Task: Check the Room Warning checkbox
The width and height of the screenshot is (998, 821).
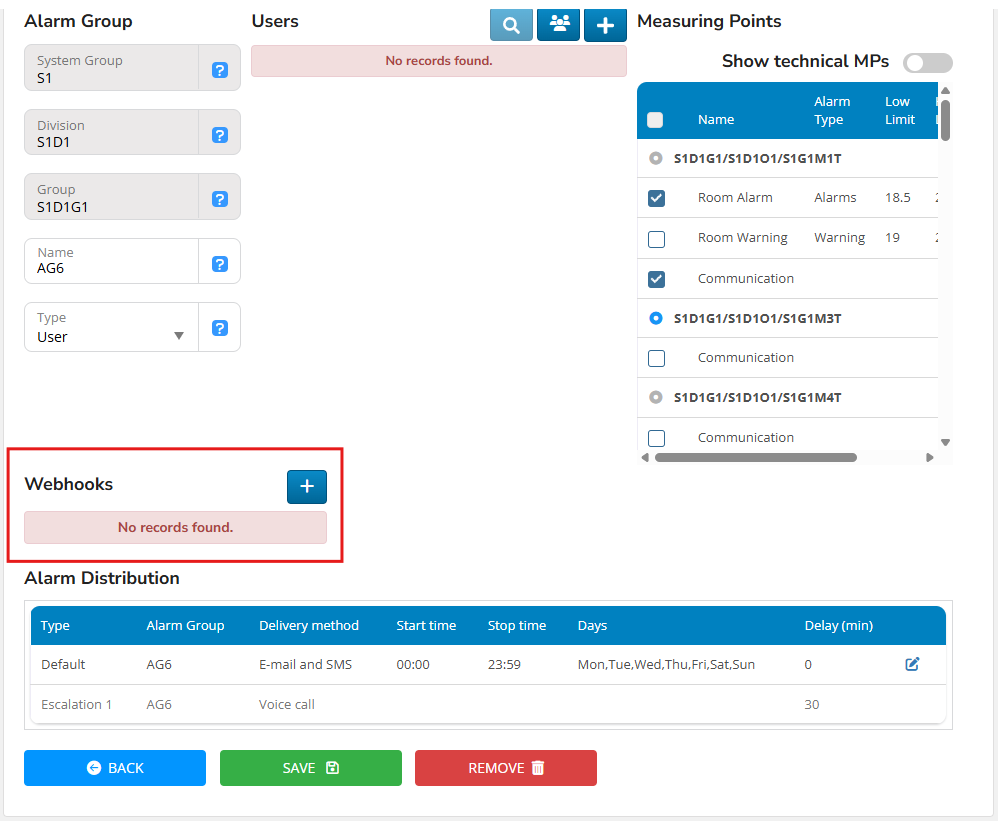Action: [656, 239]
